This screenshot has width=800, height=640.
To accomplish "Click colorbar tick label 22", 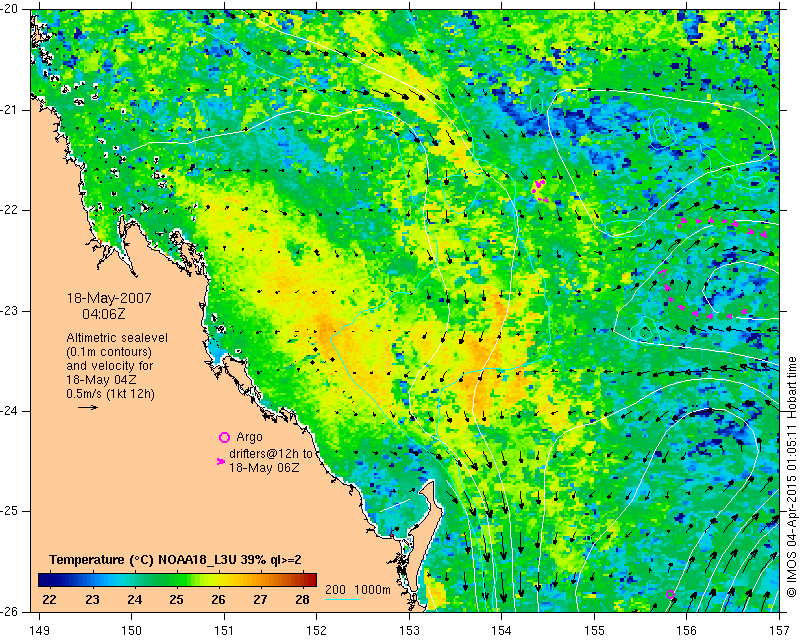I will point(49,599).
